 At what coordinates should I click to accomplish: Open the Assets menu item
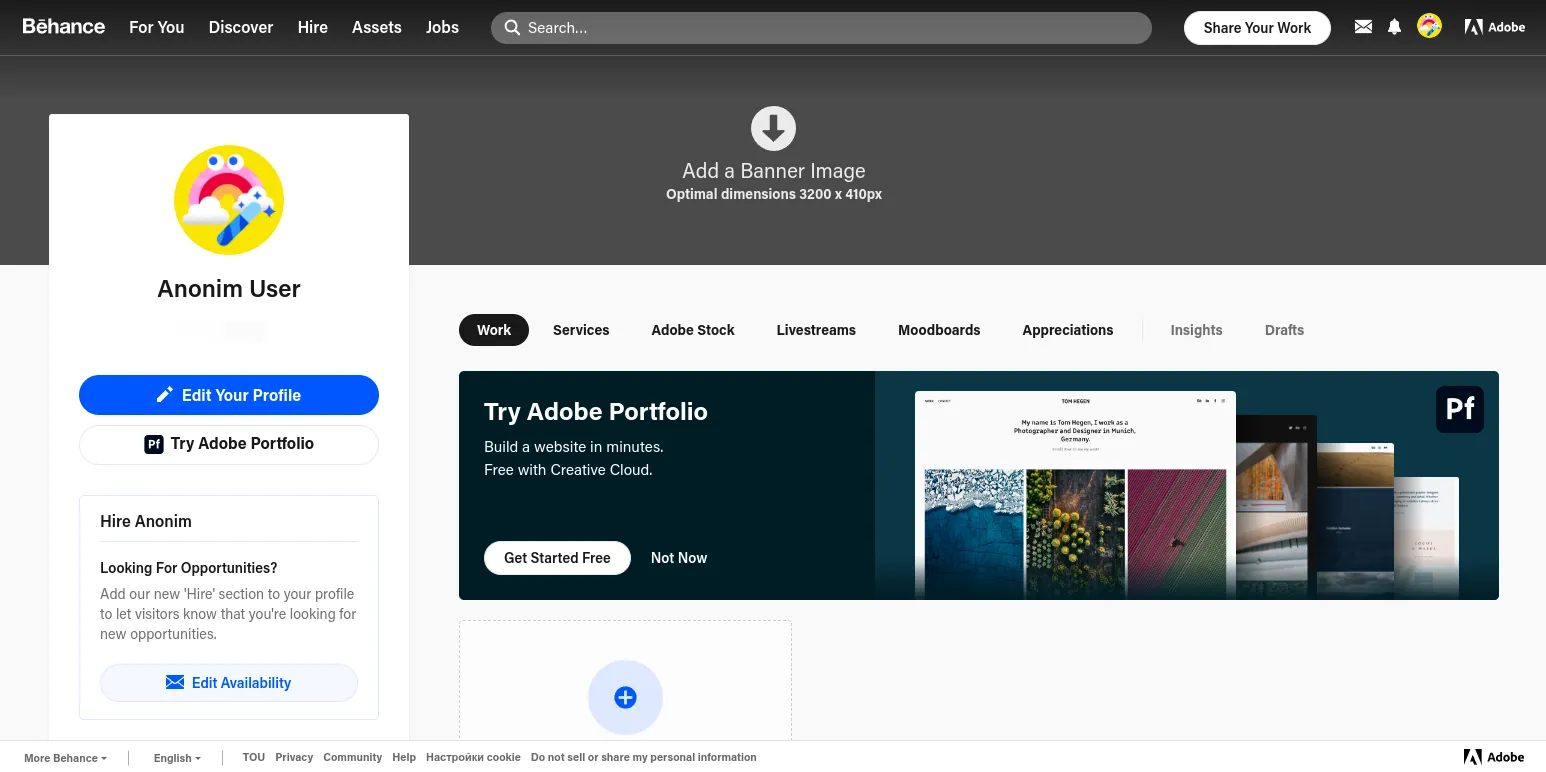(377, 27)
